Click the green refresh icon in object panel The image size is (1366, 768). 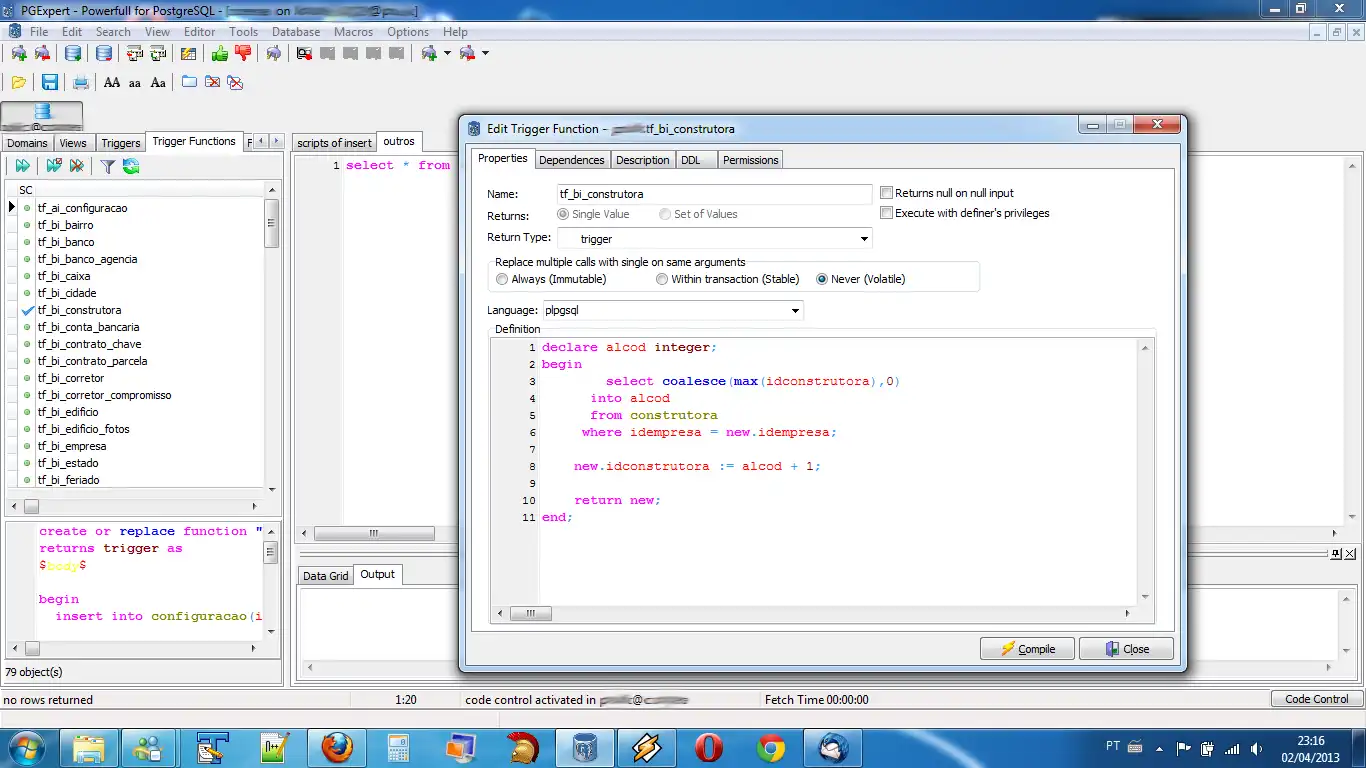tap(130, 166)
